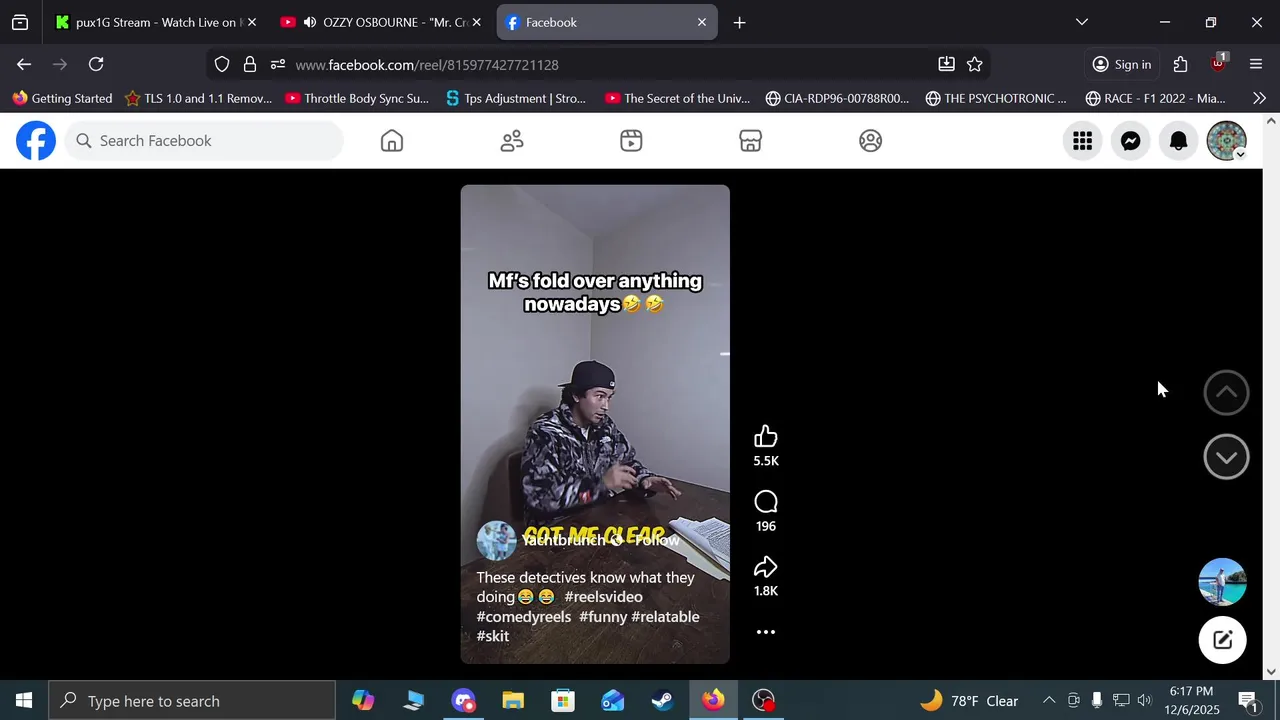Follow the Yachtbrunch reel creator
The height and width of the screenshot is (720, 1280).
657,540
